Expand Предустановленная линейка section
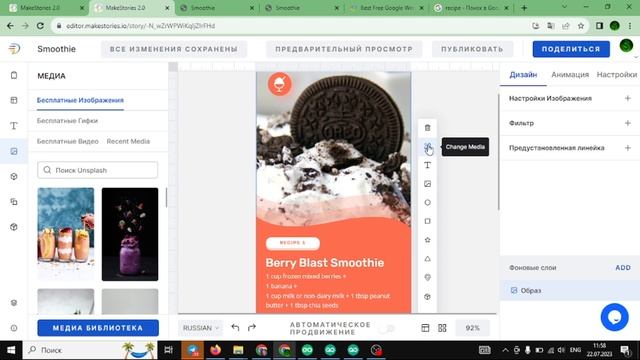The height and width of the screenshot is (360, 640). point(628,148)
